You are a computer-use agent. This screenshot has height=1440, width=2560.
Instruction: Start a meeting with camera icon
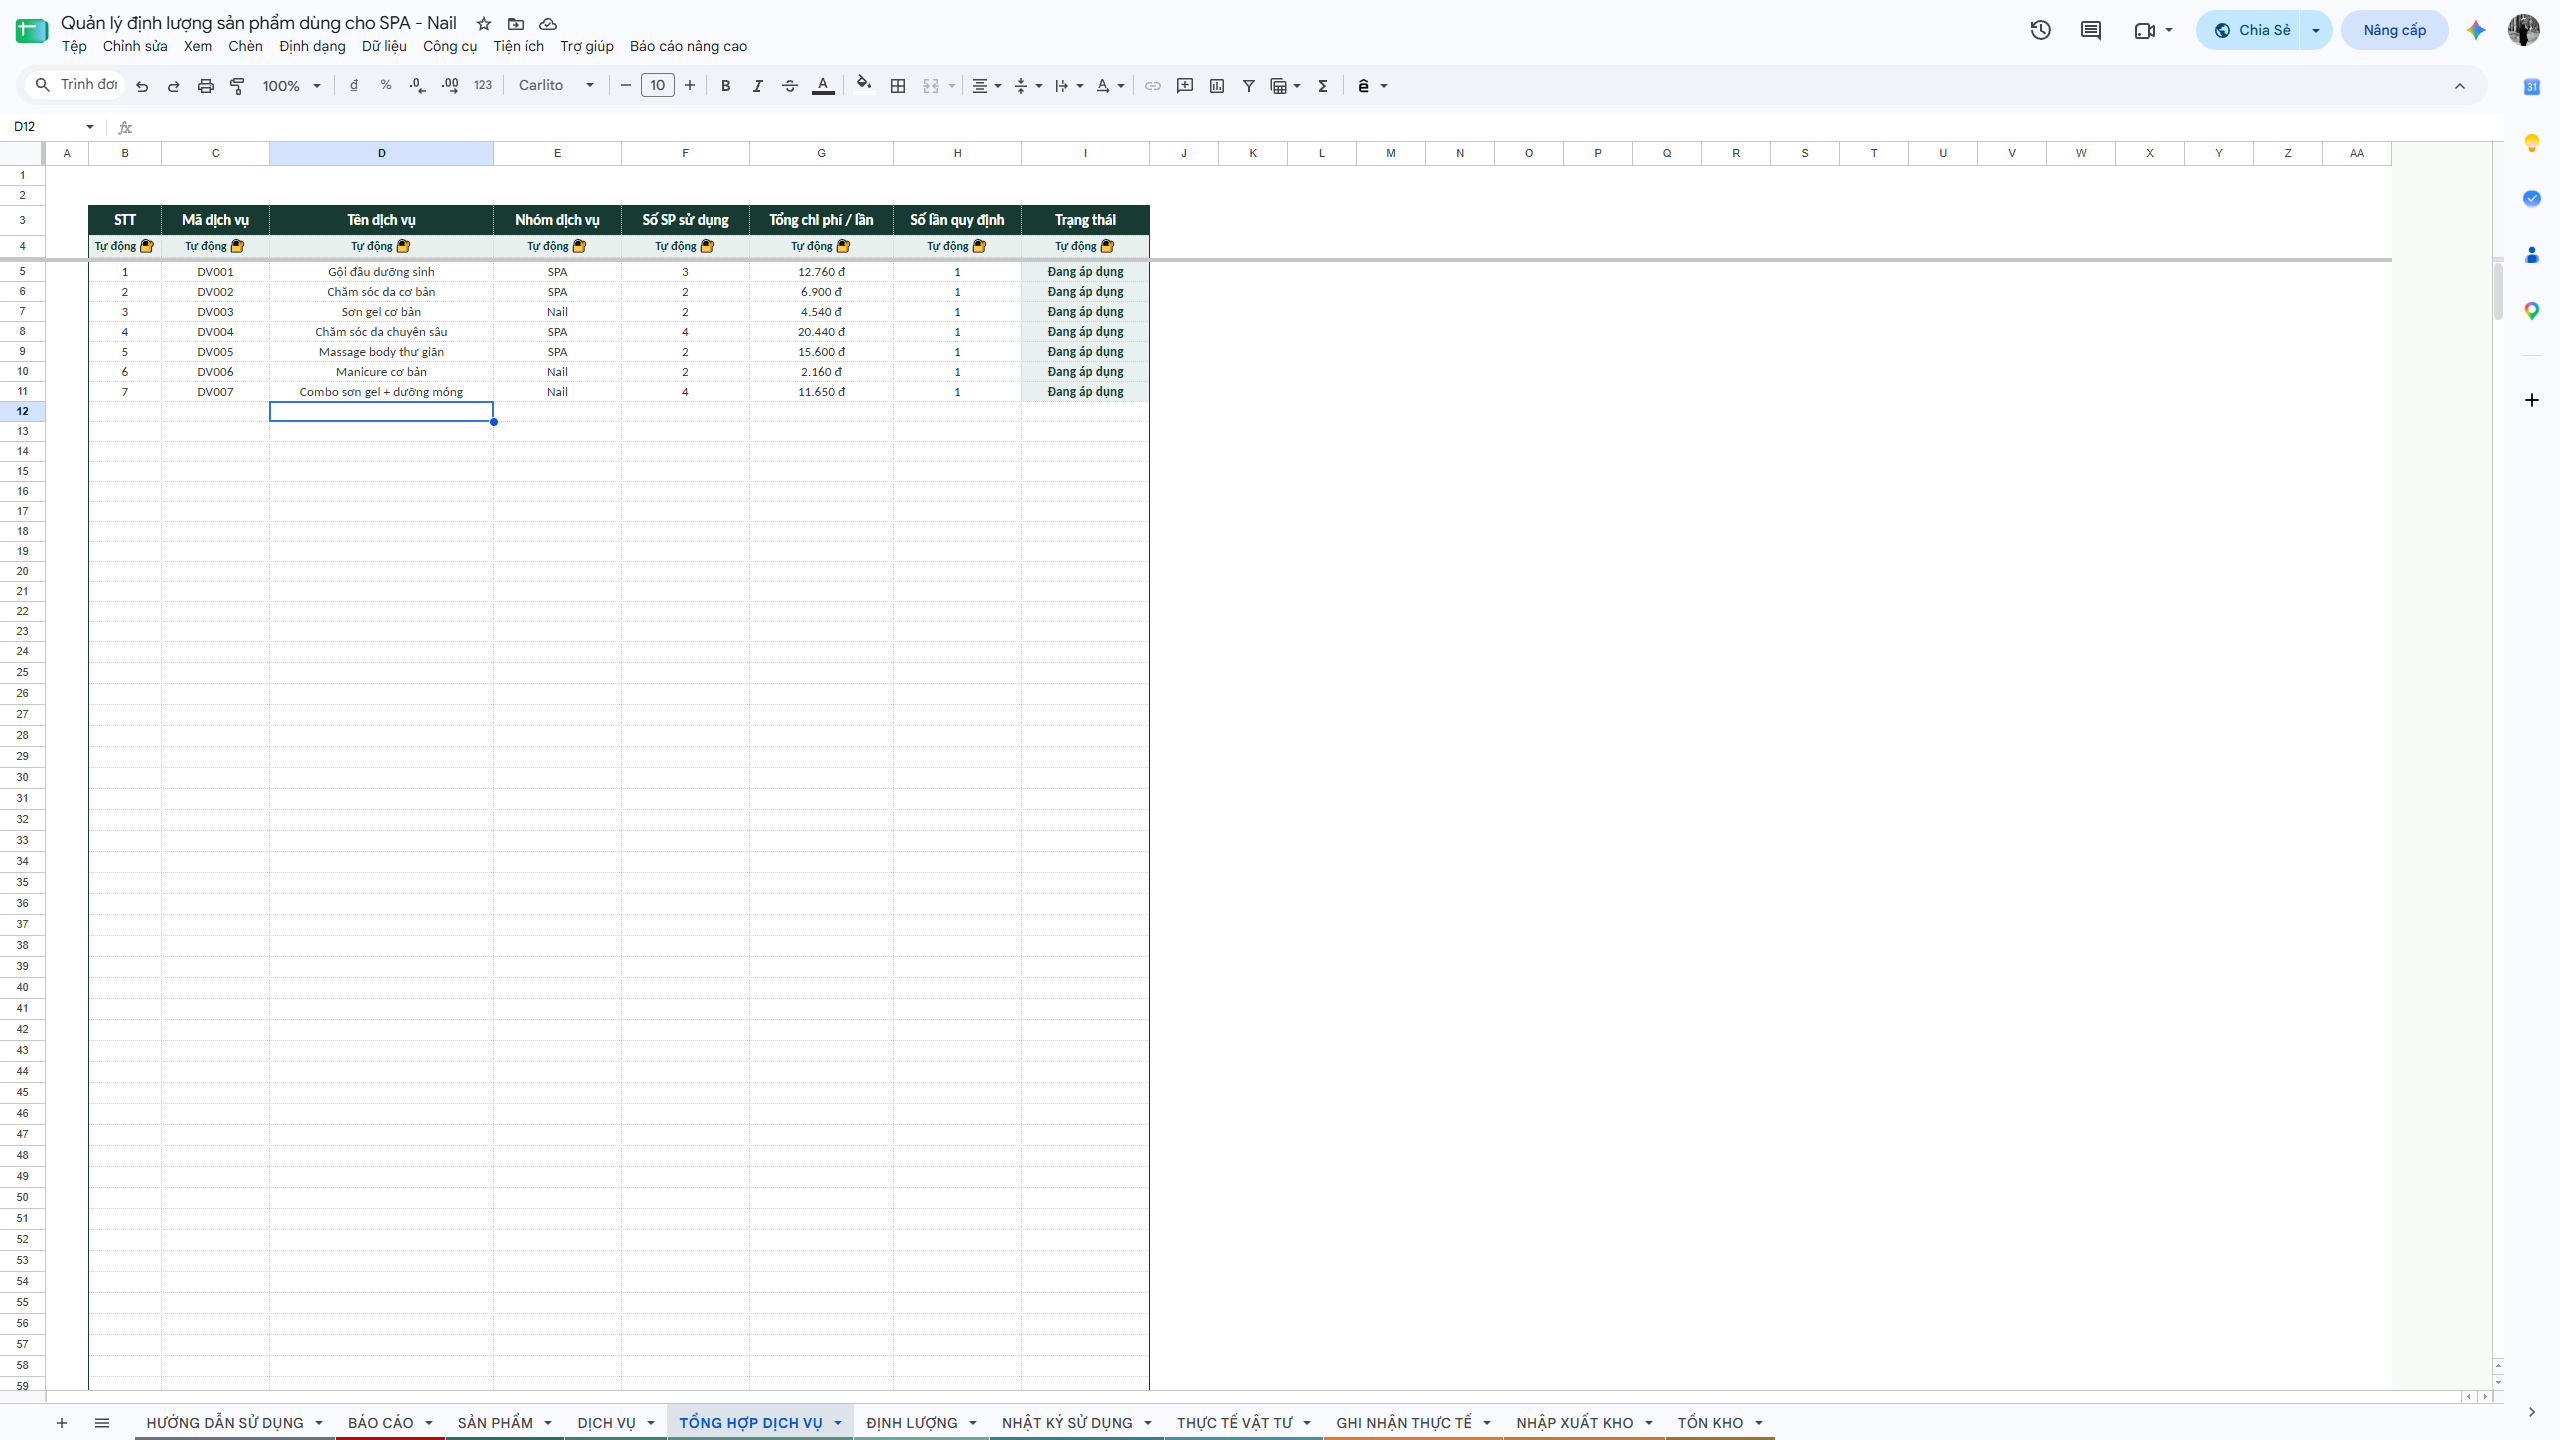(x=2145, y=30)
